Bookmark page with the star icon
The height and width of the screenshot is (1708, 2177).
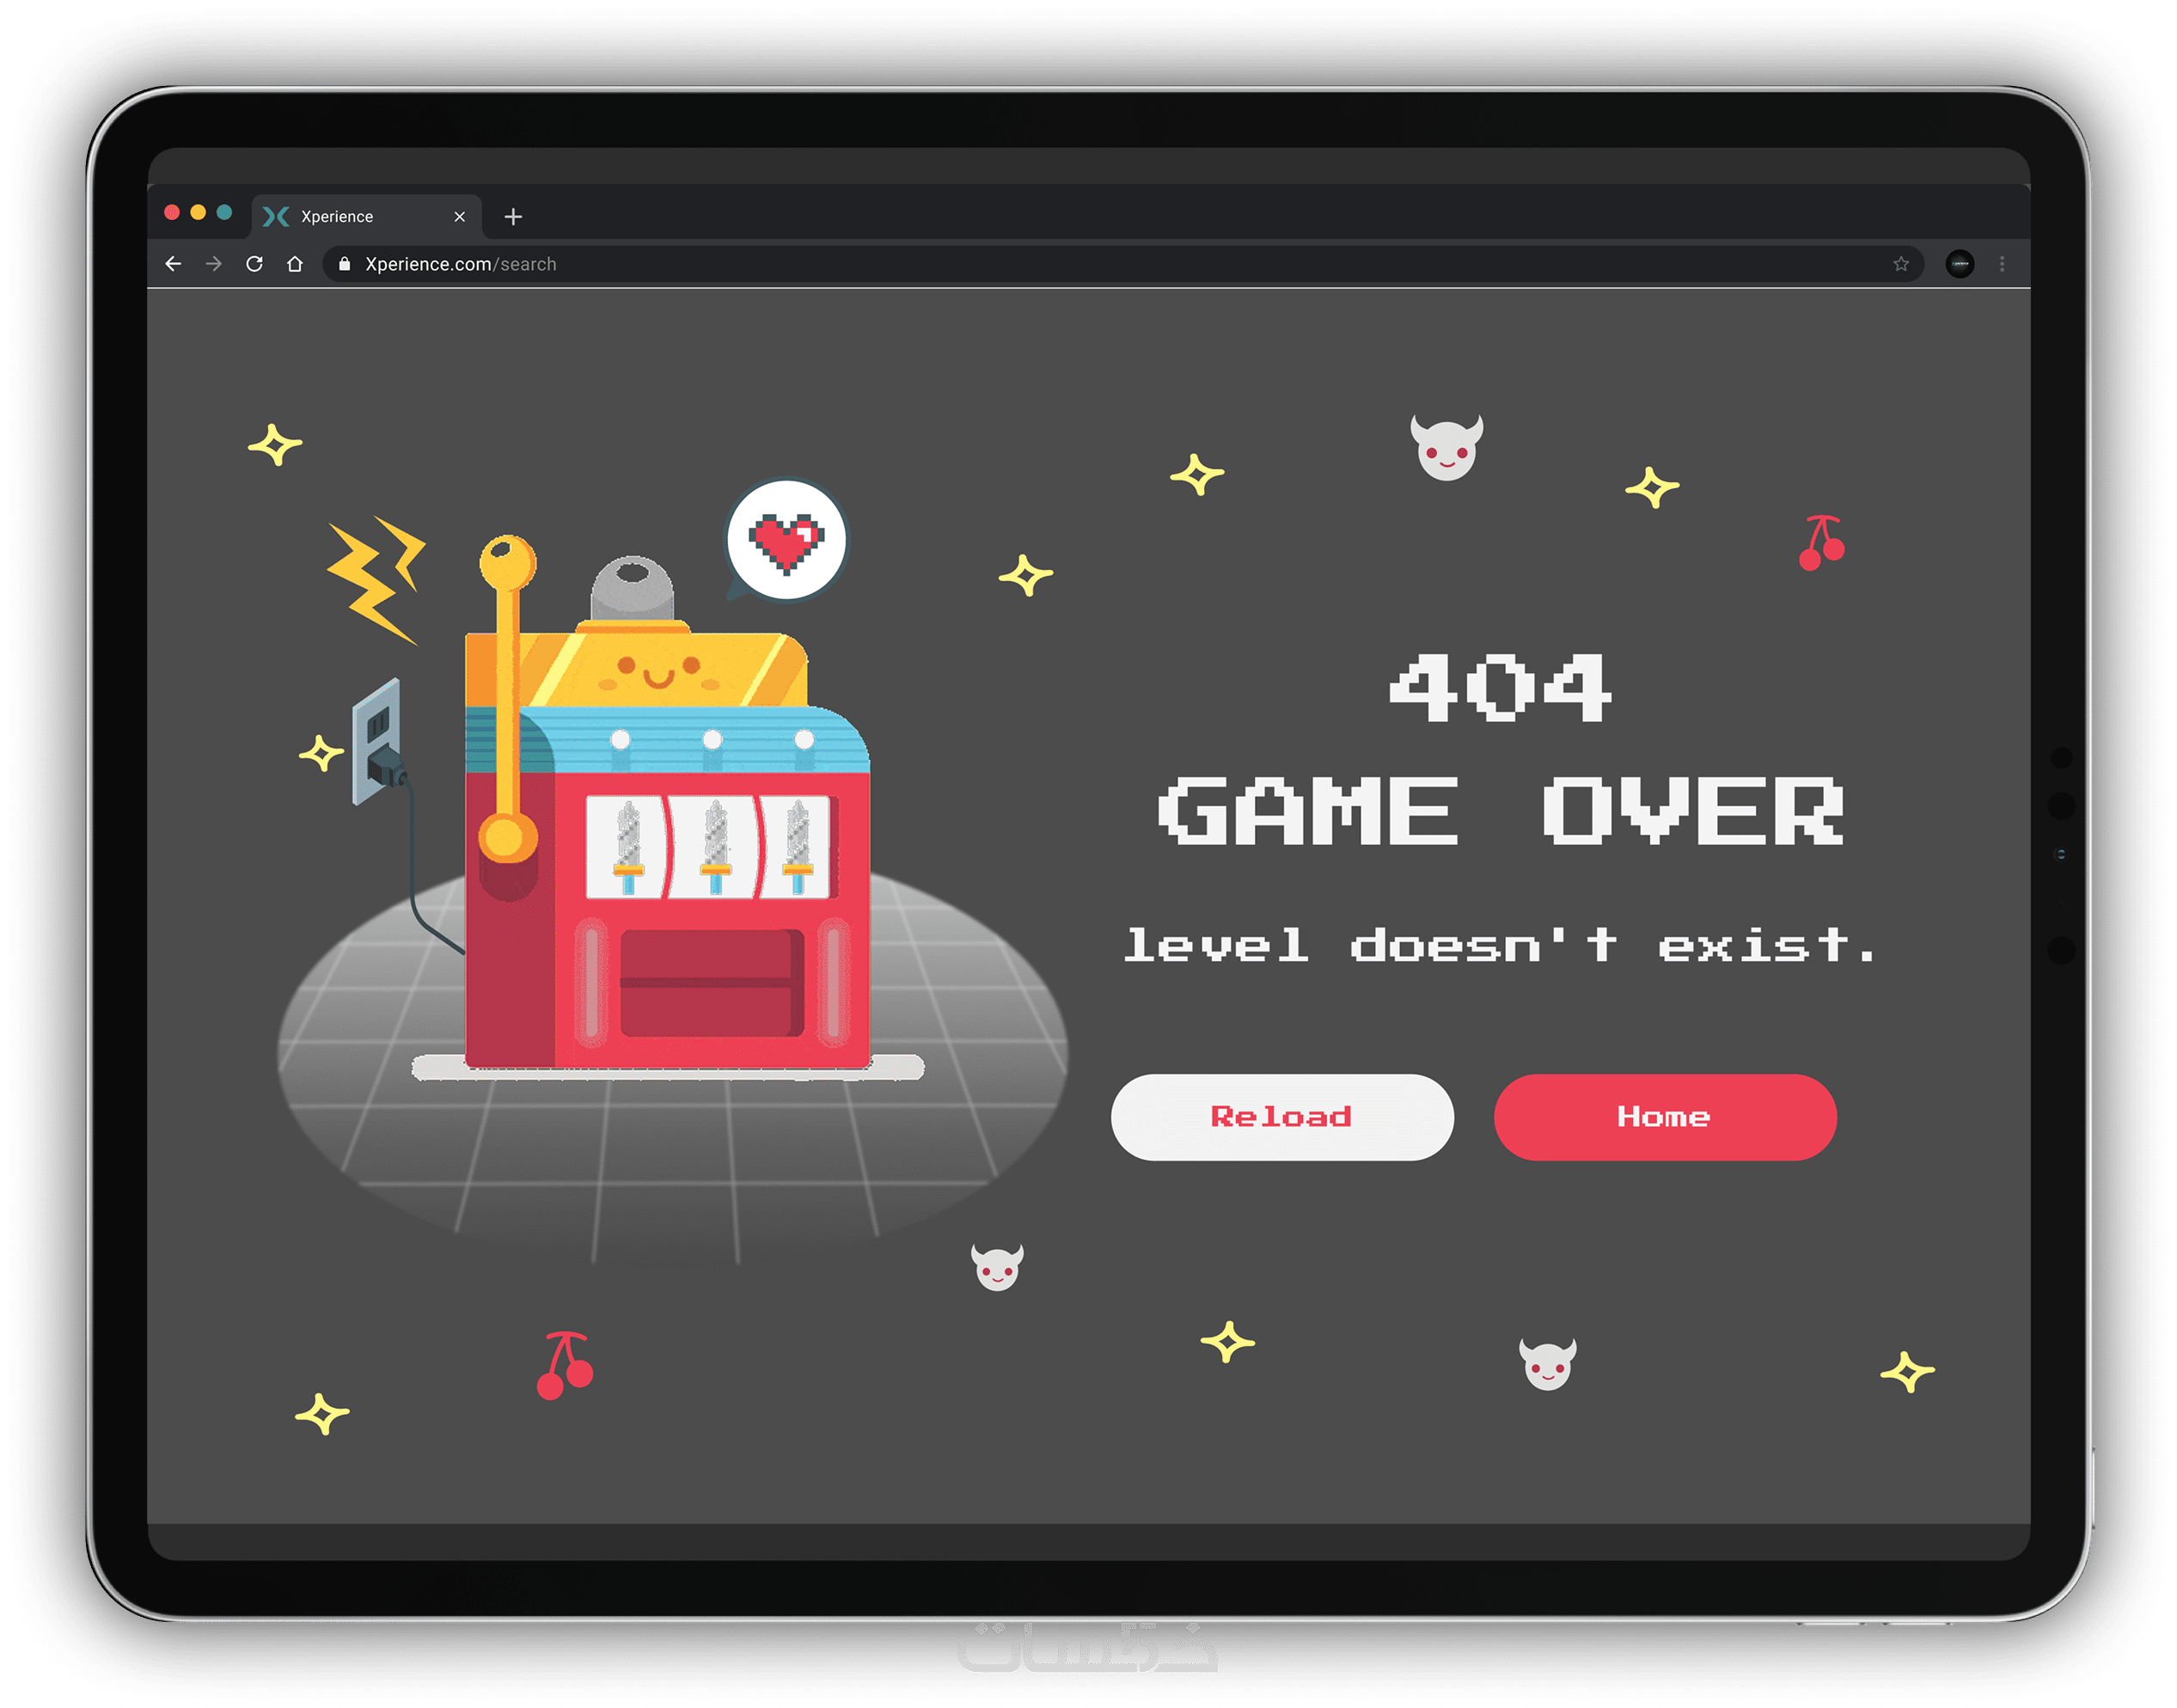click(x=1900, y=264)
